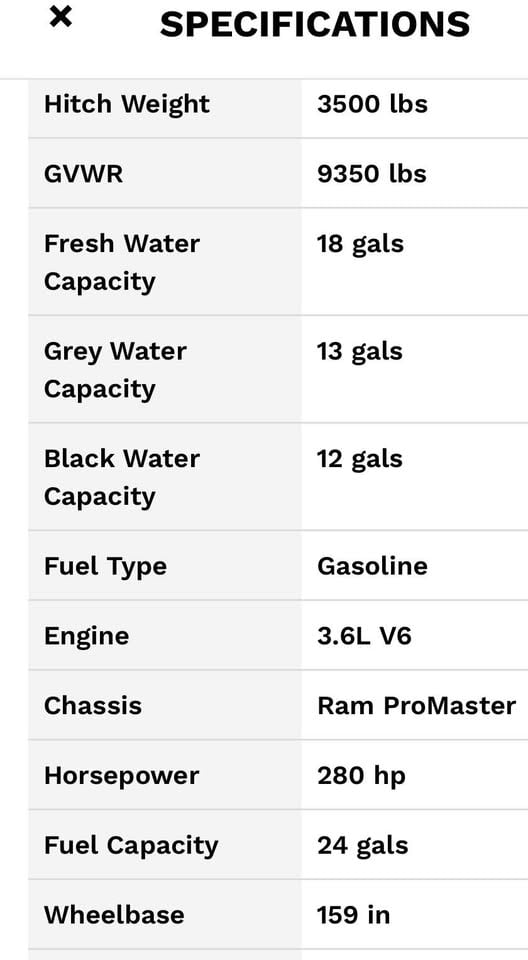Select the 159 in wheelbase value
The image size is (528, 960).
point(353,915)
